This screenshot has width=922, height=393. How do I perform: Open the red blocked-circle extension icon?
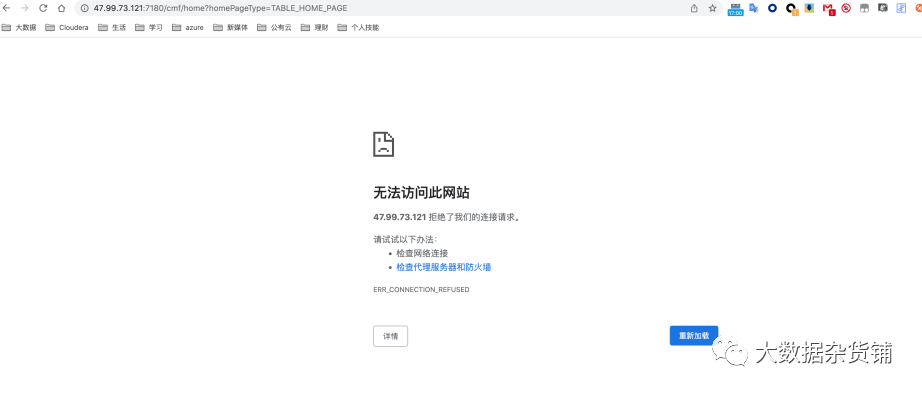point(846,8)
